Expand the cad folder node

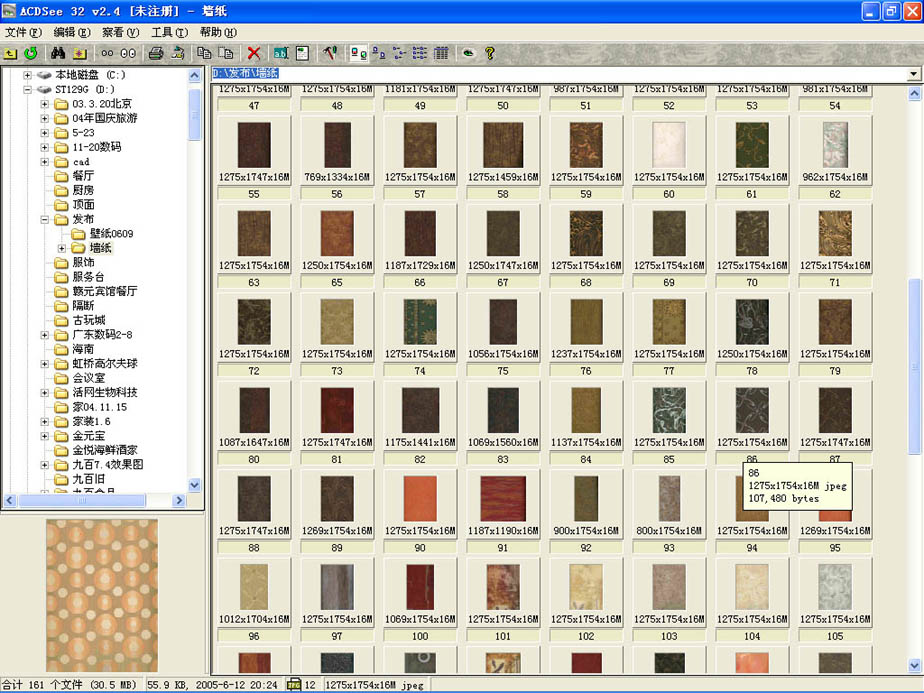click(44, 161)
